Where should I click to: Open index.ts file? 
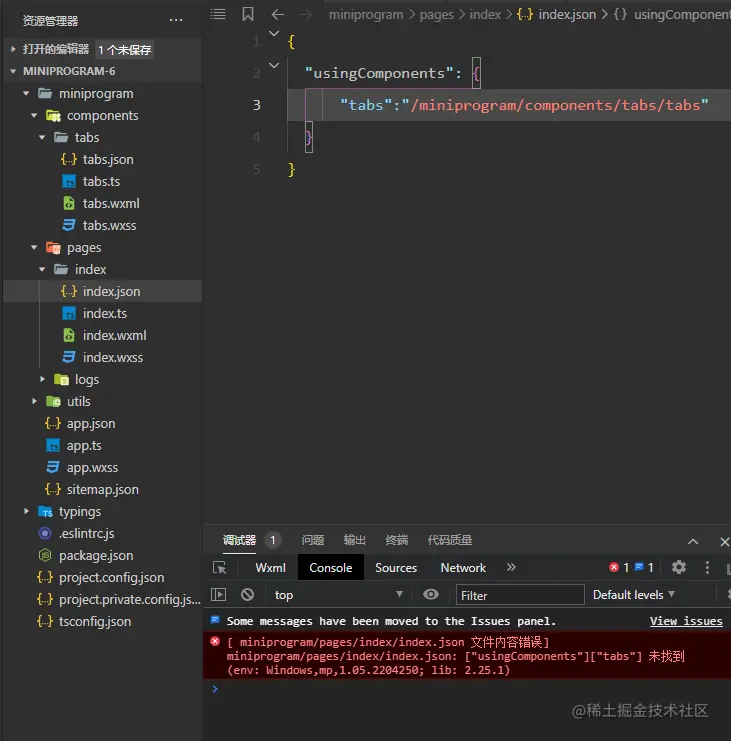(x=105, y=313)
